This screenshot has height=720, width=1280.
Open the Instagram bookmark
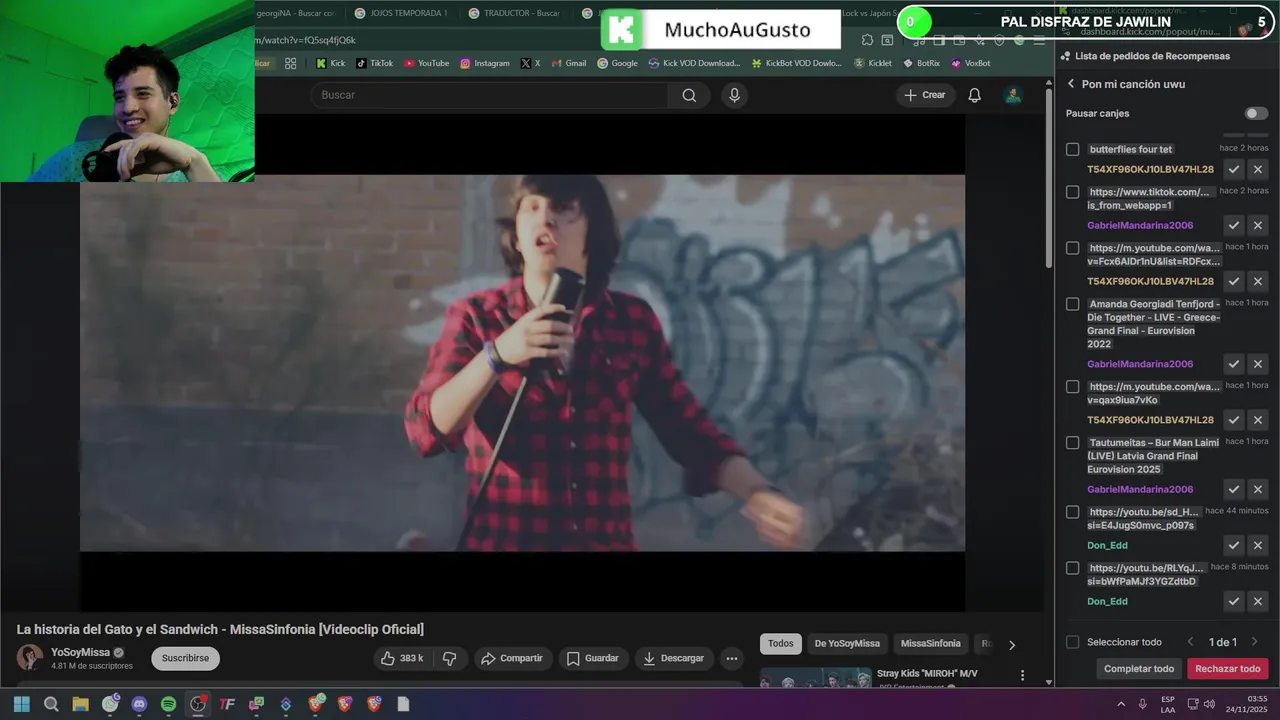(485, 63)
